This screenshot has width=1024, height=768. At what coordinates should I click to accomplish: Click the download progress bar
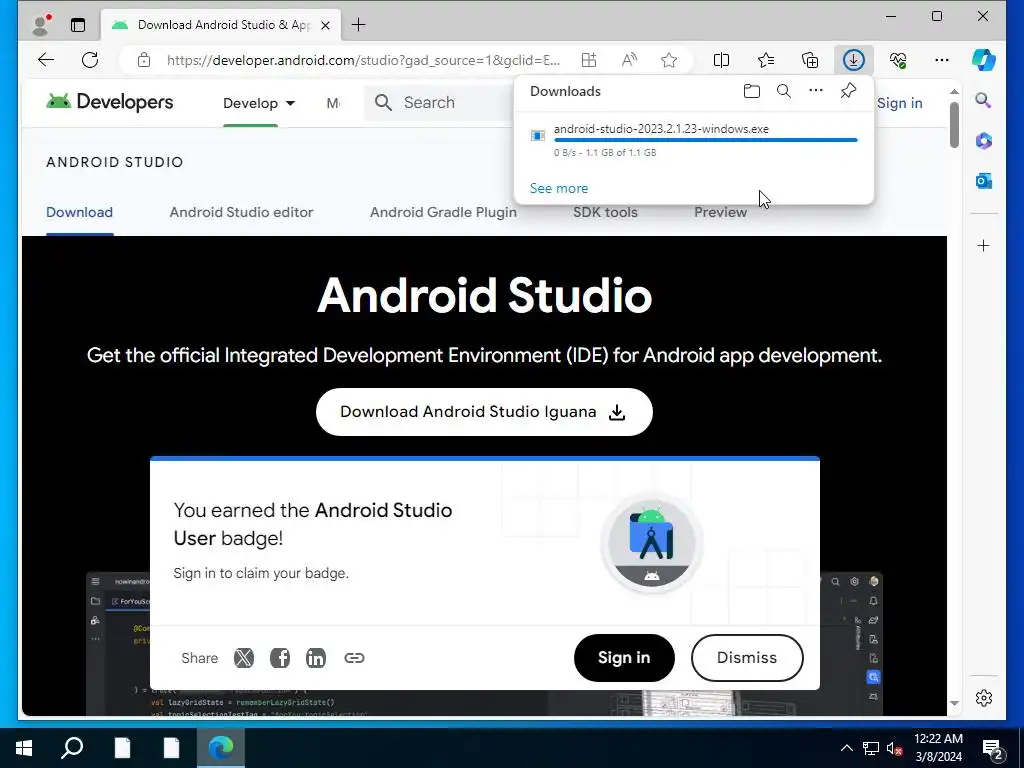click(705, 140)
